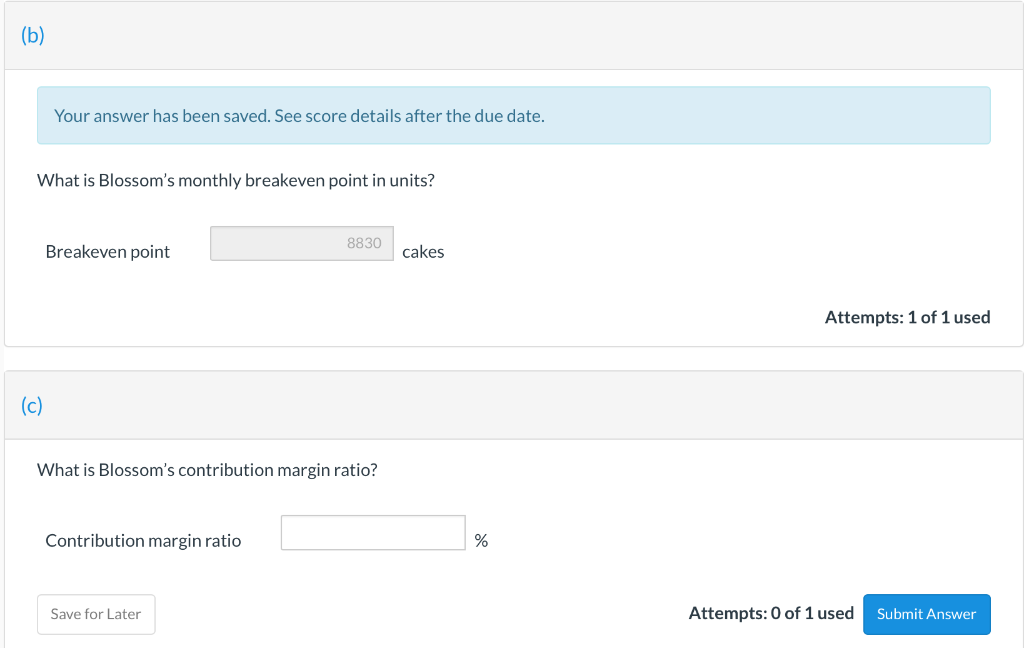Click the 'Attempts: 1 of 1 used' text
The width and height of the screenshot is (1024, 648).
pyautogui.click(x=907, y=317)
